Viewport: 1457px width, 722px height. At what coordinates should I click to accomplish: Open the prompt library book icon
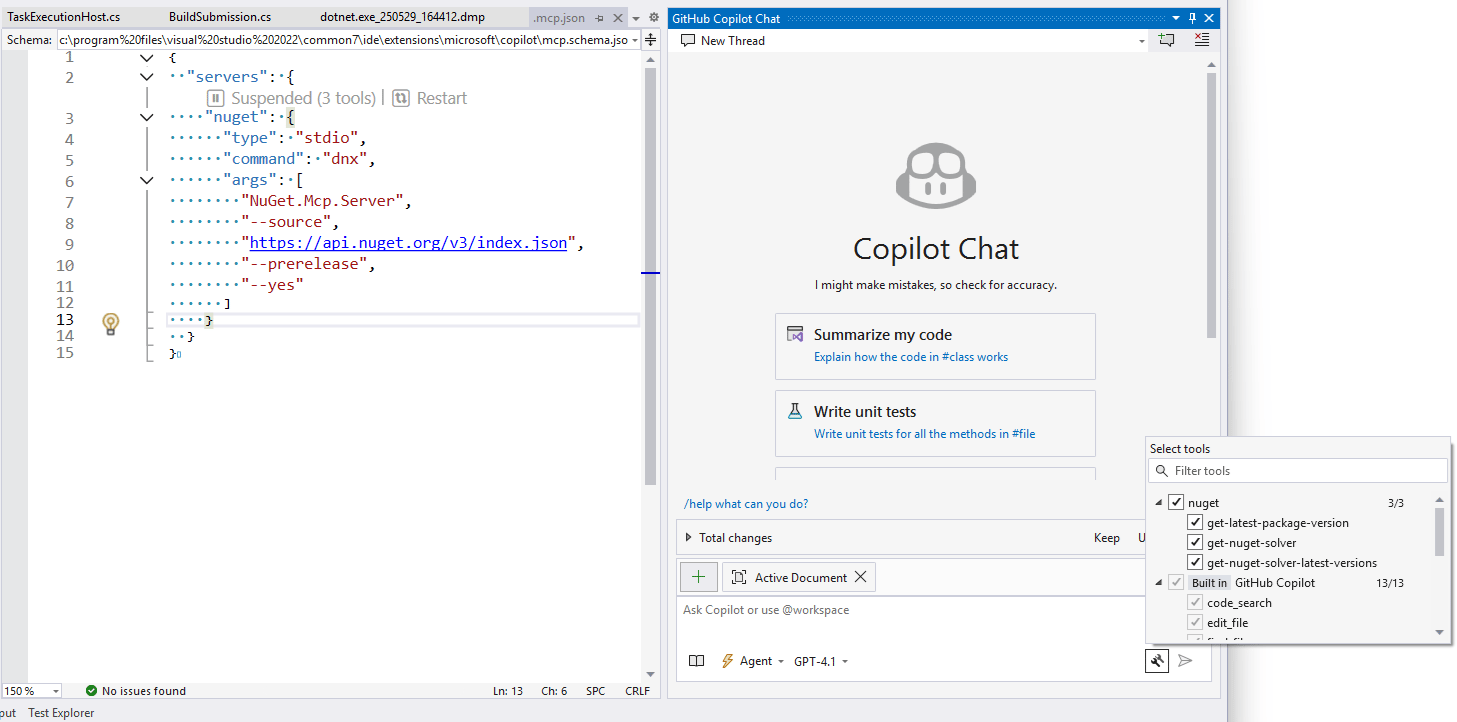[697, 661]
